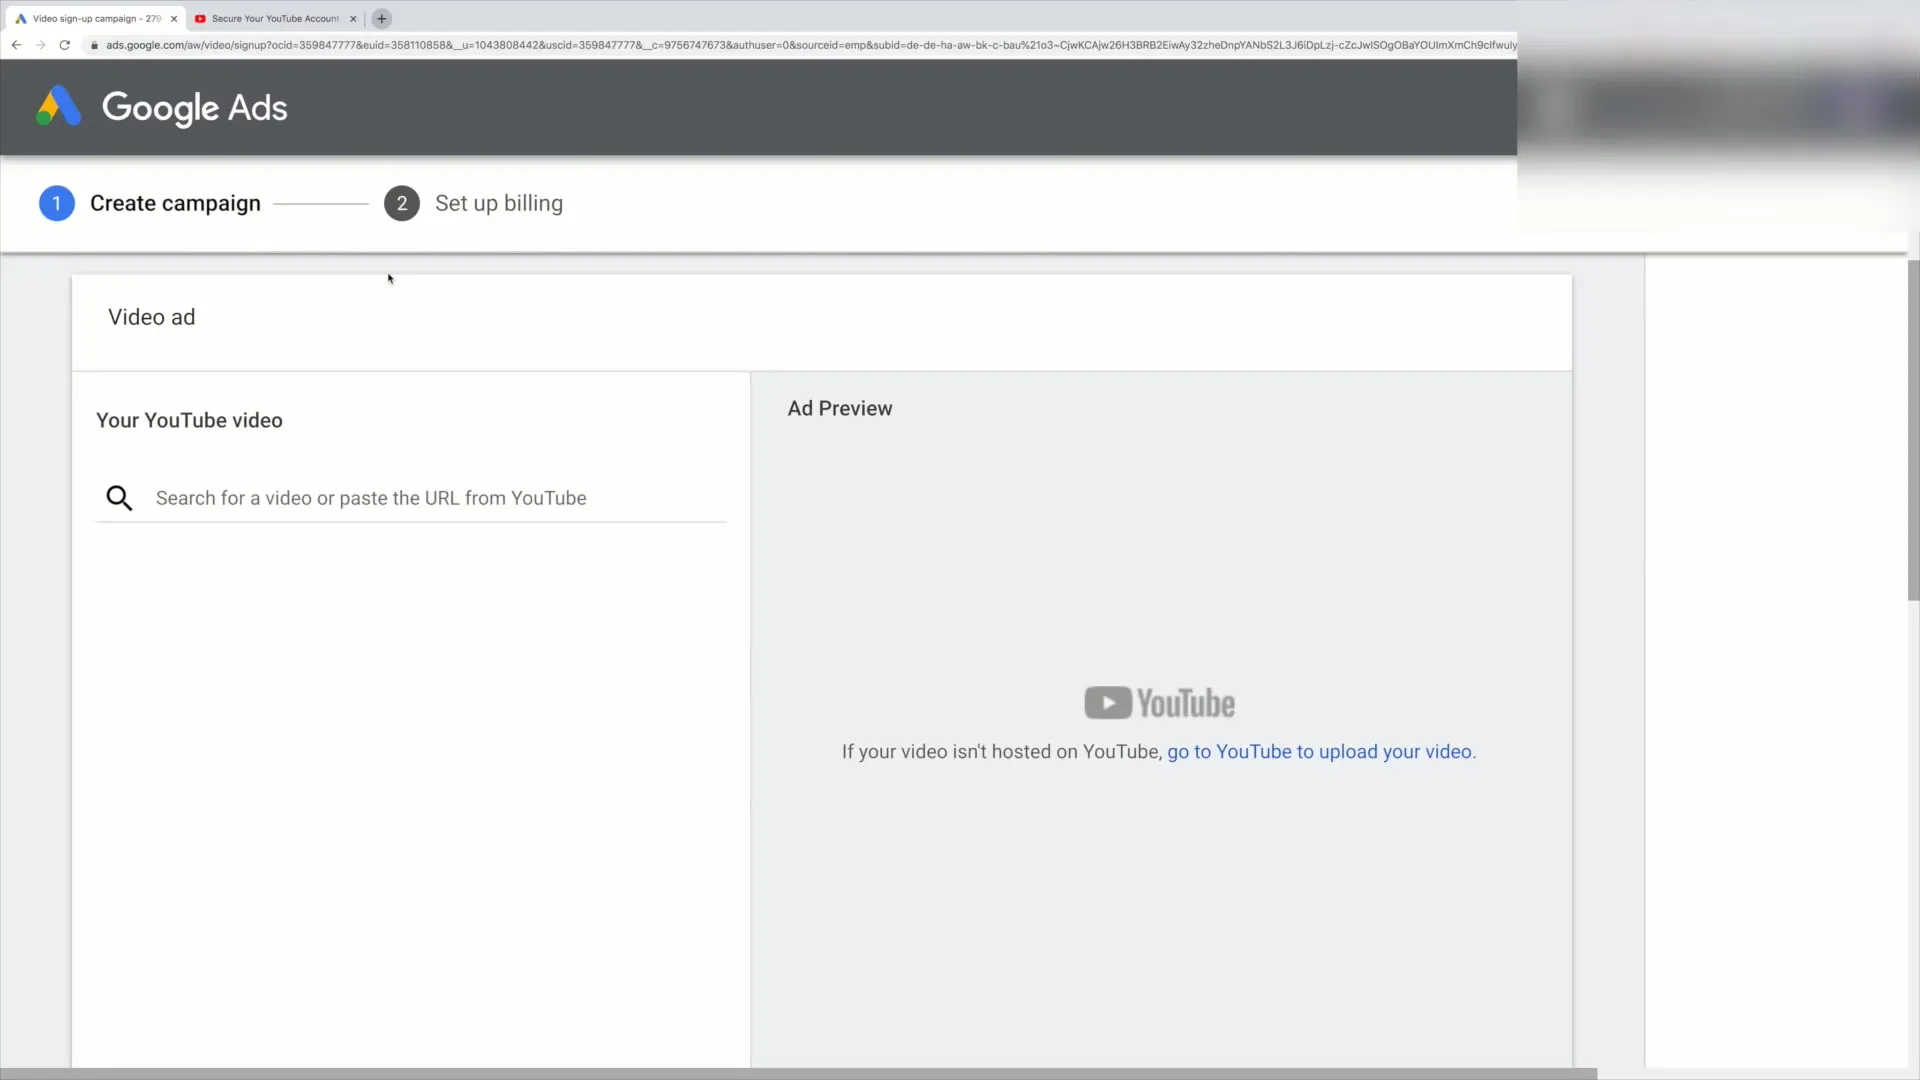Click the Your YouTube video label

189,420
